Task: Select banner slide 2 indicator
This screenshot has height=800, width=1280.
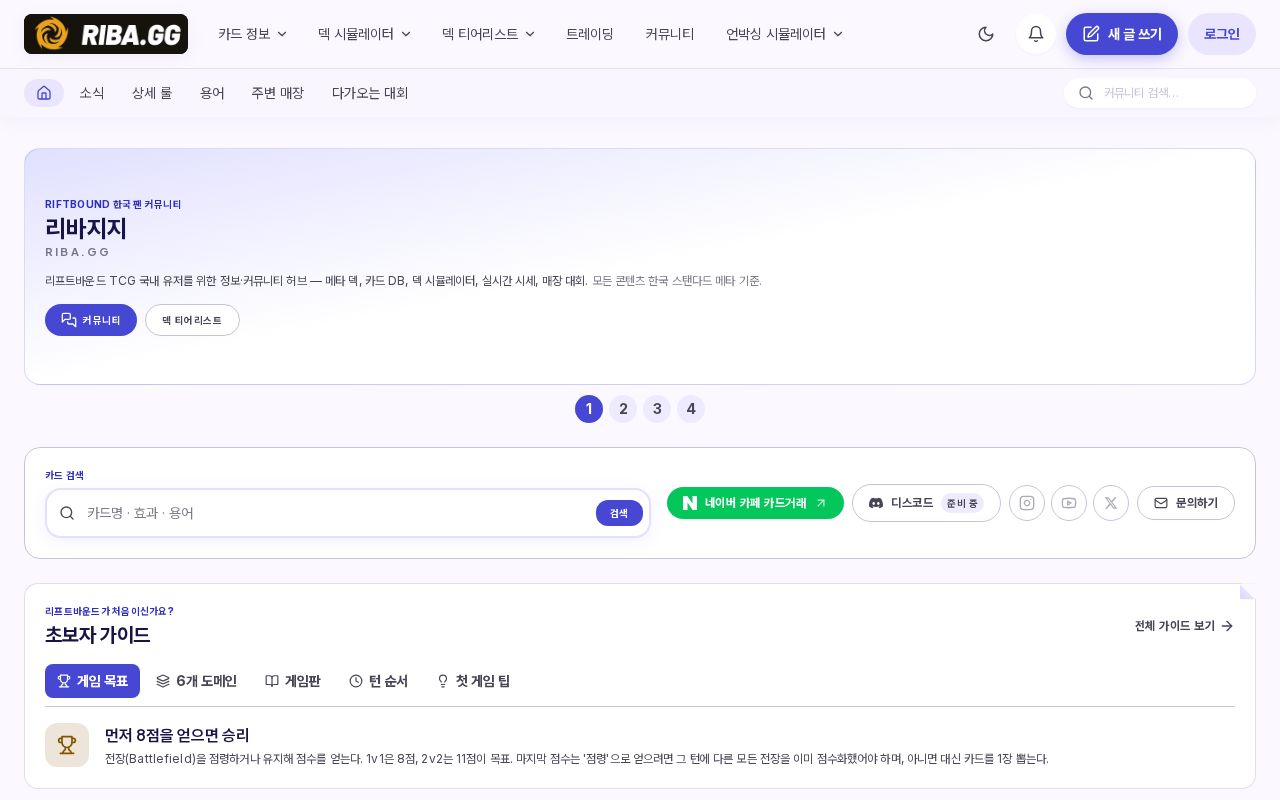Action: click(x=623, y=409)
